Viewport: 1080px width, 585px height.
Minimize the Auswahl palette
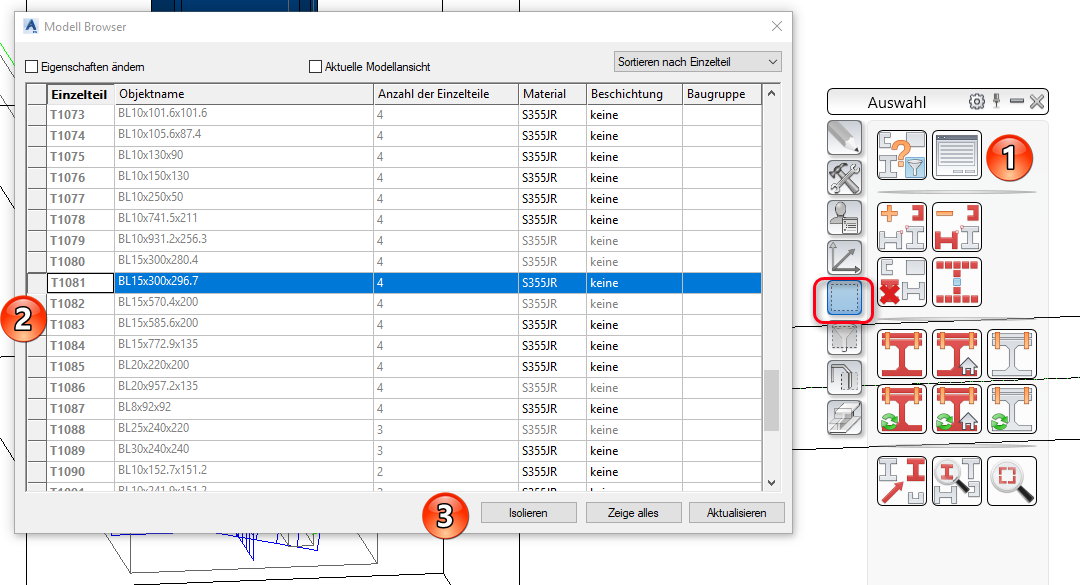[x=1017, y=102]
